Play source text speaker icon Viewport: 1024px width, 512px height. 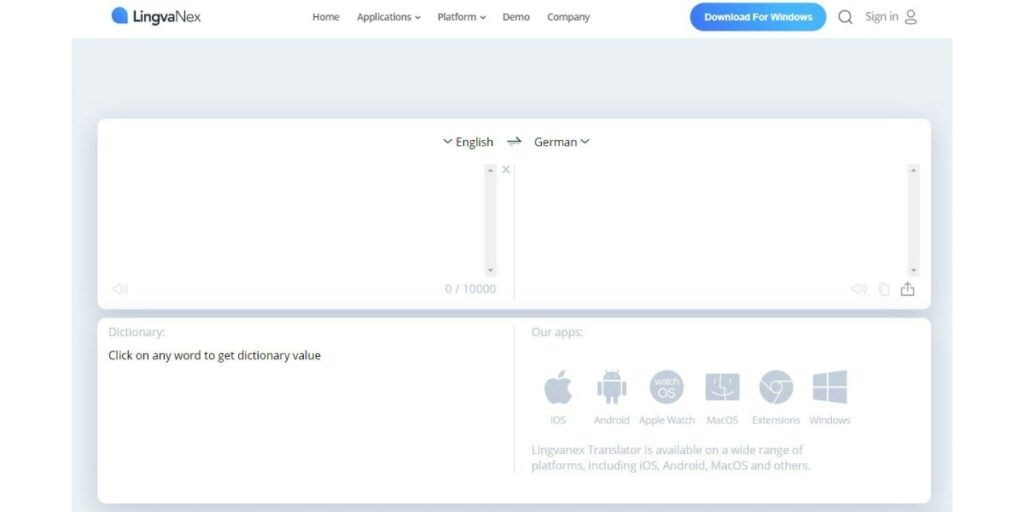pyautogui.click(x=120, y=289)
